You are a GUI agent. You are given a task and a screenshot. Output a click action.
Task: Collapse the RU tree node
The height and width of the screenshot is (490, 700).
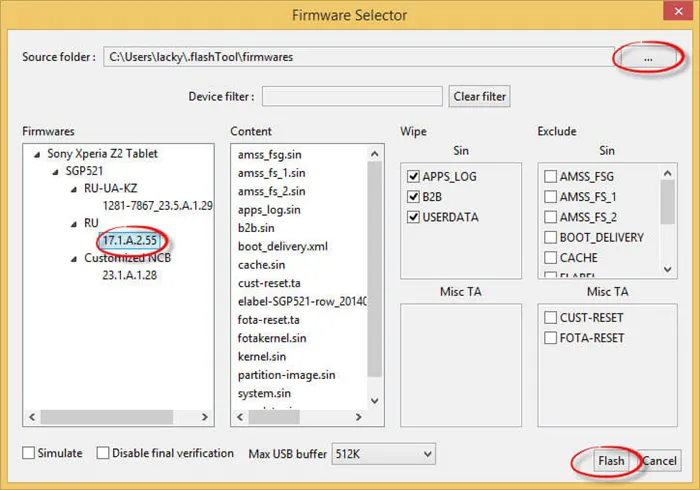[x=74, y=224]
